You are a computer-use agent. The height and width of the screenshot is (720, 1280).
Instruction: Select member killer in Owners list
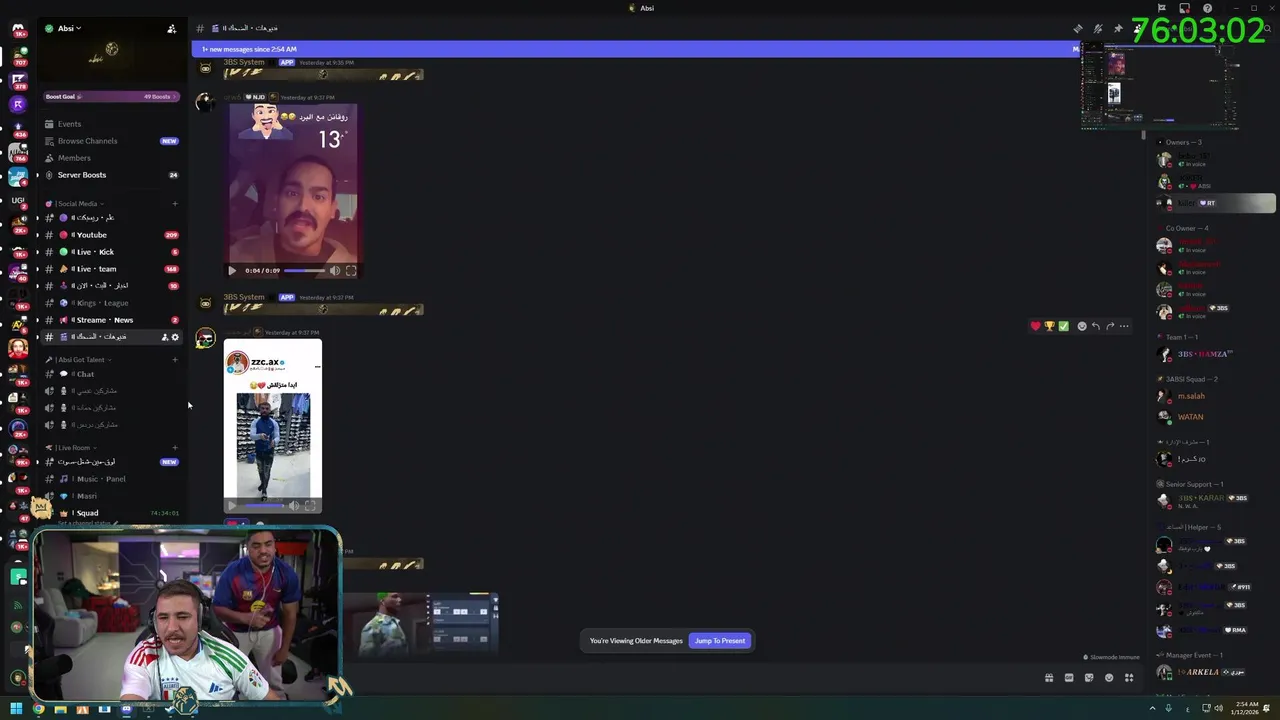click(x=1217, y=203)
